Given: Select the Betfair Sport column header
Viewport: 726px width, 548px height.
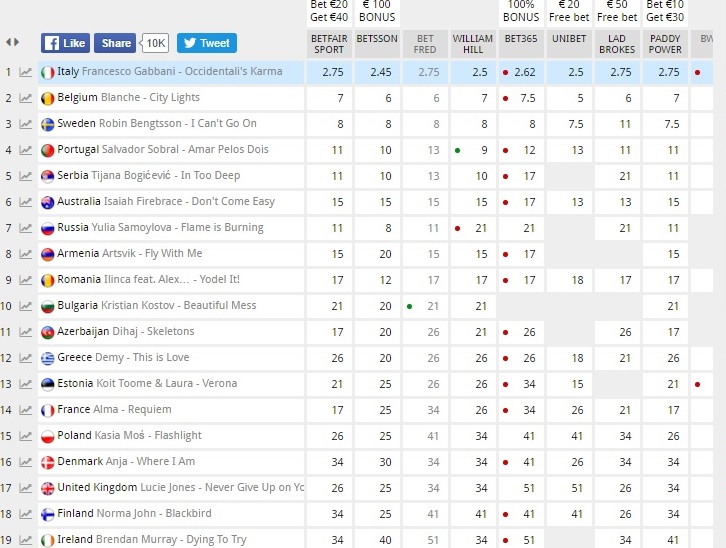Looking at the screenshot, I should tap(329, 43).
